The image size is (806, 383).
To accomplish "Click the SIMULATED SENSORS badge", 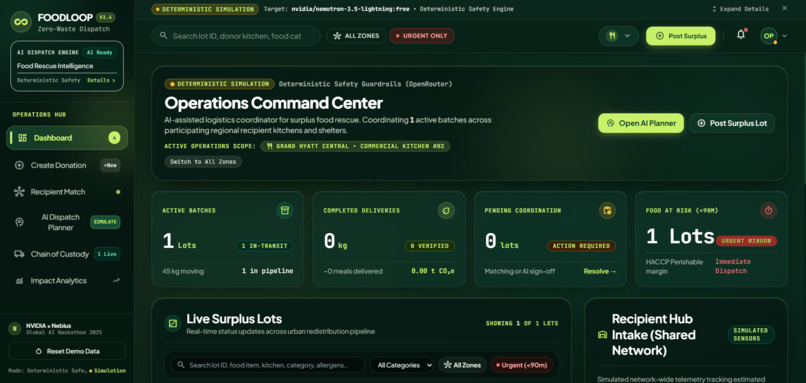I will (x=751, y=334).
